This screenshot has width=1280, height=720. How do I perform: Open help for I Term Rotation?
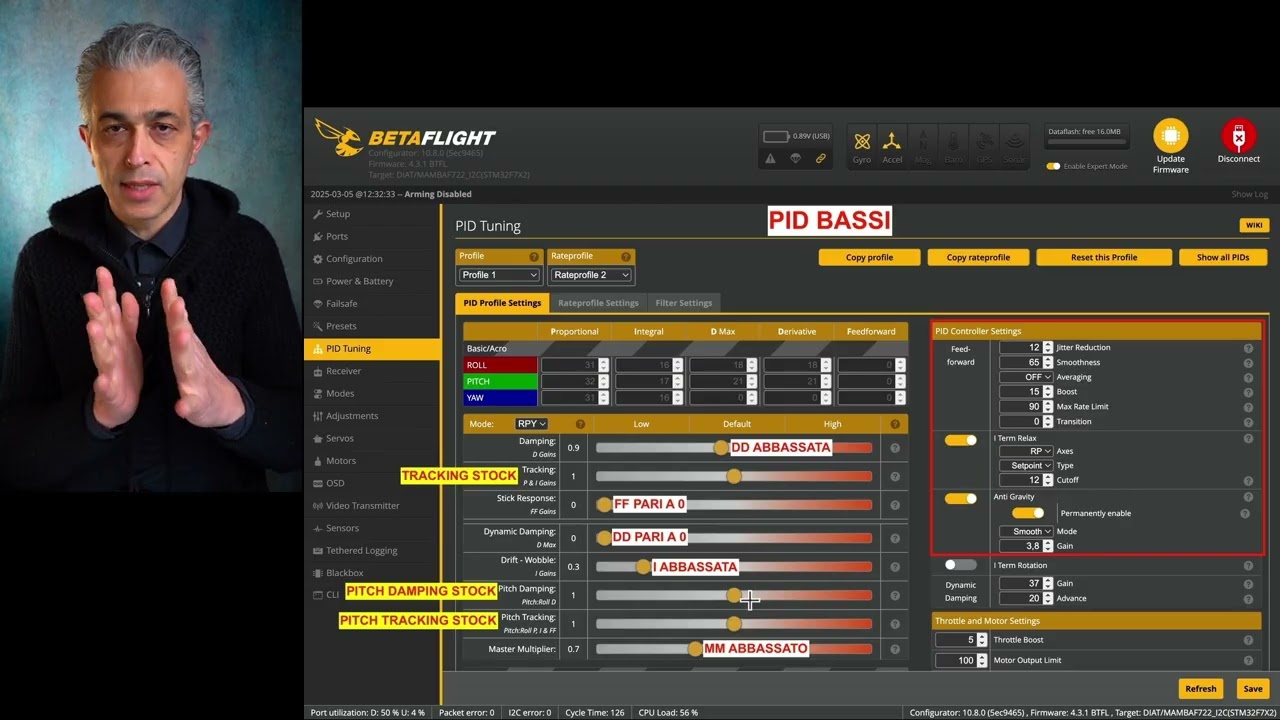pos(1248,566)
